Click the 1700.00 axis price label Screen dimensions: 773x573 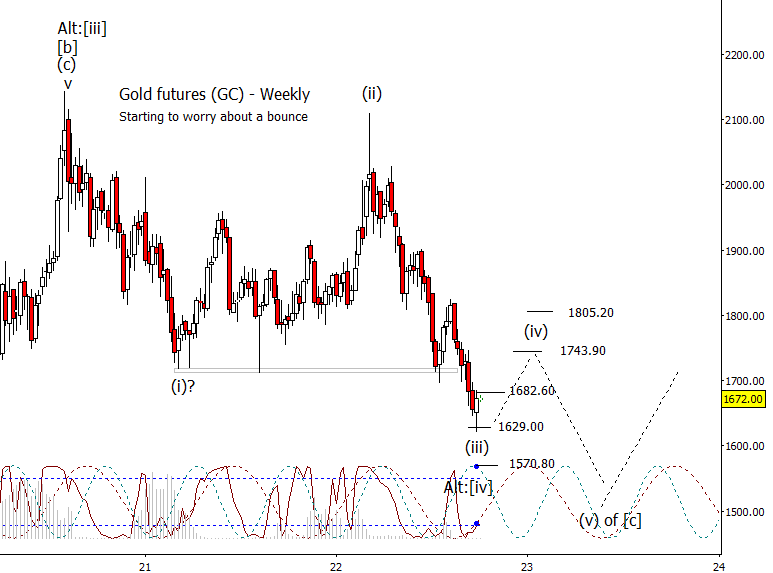pos(744,381)
